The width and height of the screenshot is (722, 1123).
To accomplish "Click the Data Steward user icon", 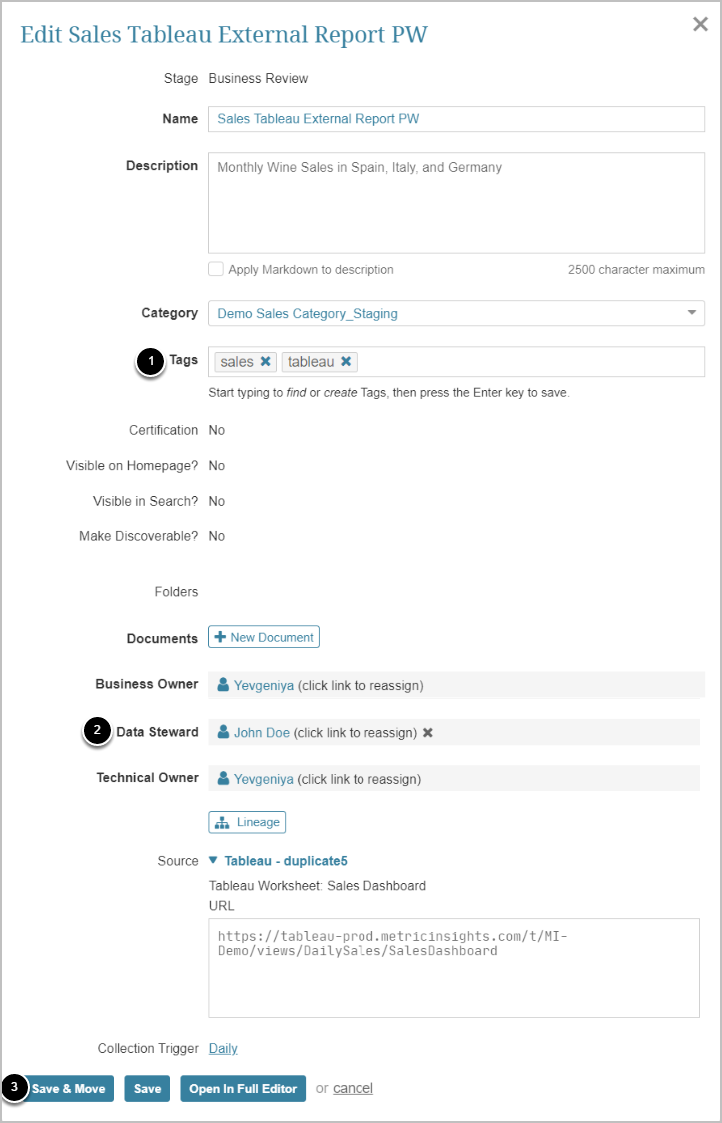I will click(224, 733).
